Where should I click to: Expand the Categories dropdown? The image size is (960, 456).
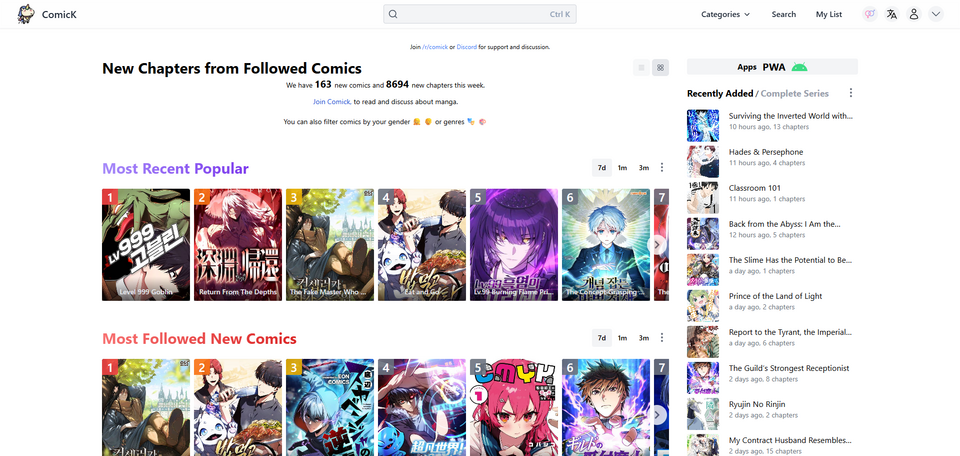click(726, 14)
